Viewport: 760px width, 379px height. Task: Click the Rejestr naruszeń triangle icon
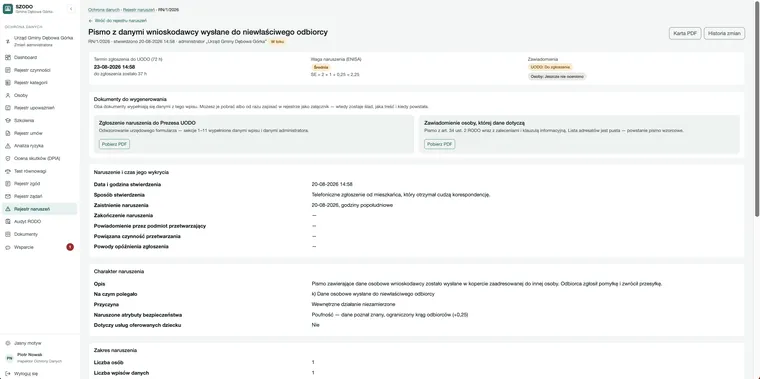[x=8, y=209]
